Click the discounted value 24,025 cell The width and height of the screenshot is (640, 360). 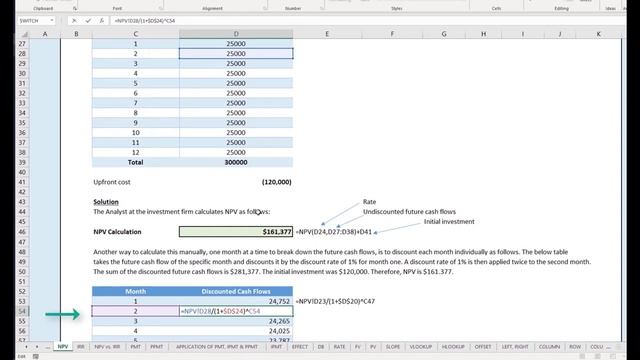236,331
